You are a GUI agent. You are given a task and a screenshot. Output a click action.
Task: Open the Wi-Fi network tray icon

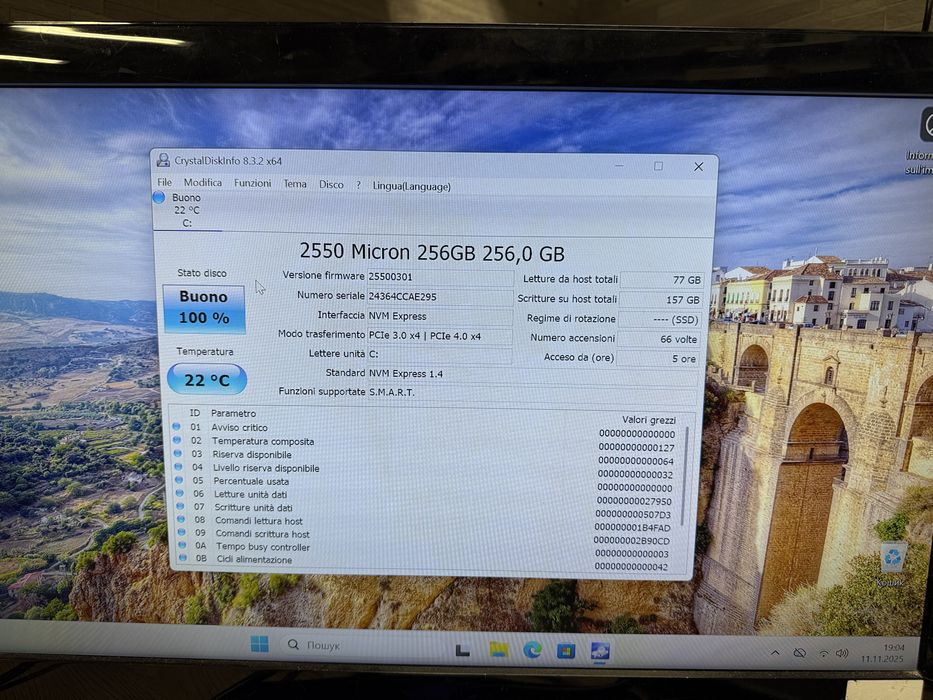pos(824,654)
